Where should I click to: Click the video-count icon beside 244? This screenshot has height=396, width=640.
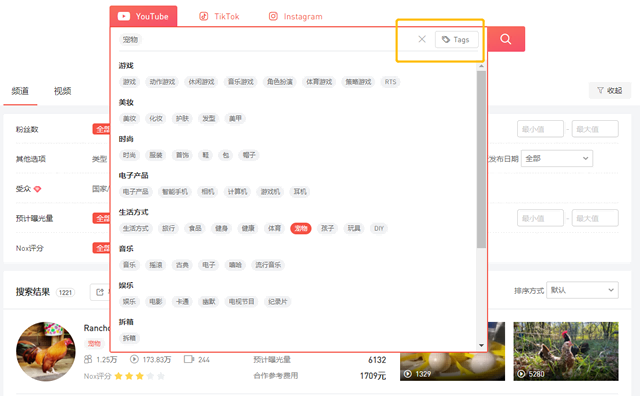(x=189, y=359)
